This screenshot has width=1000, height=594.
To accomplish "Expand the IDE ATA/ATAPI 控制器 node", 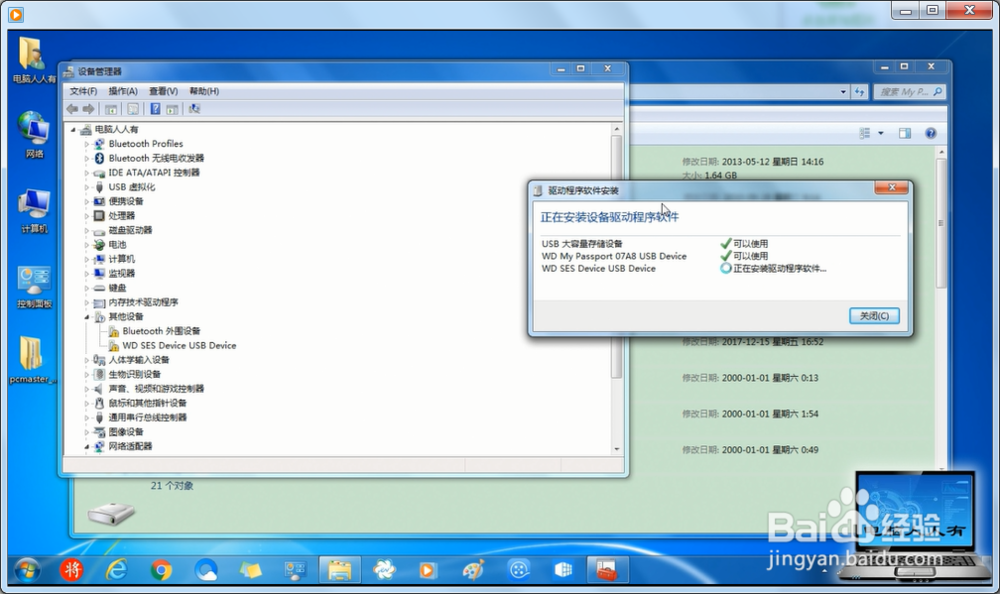I will coord(87,173).
